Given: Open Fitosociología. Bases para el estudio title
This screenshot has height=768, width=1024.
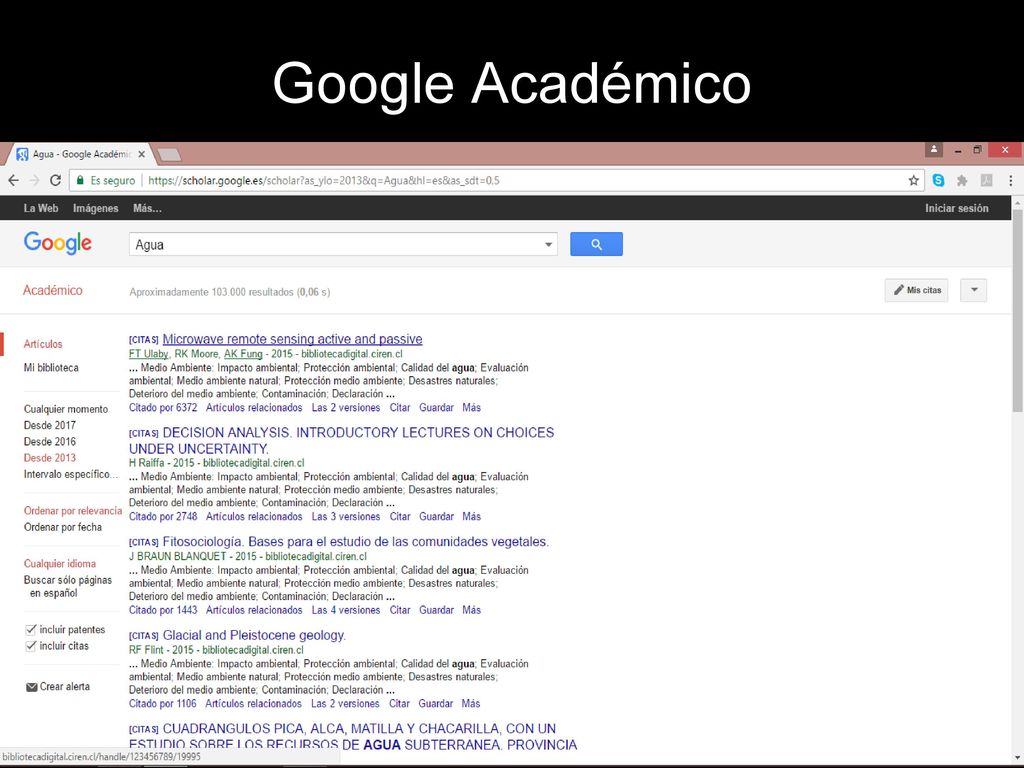Looking at the screenshot, I should click(x=356, y=541).
